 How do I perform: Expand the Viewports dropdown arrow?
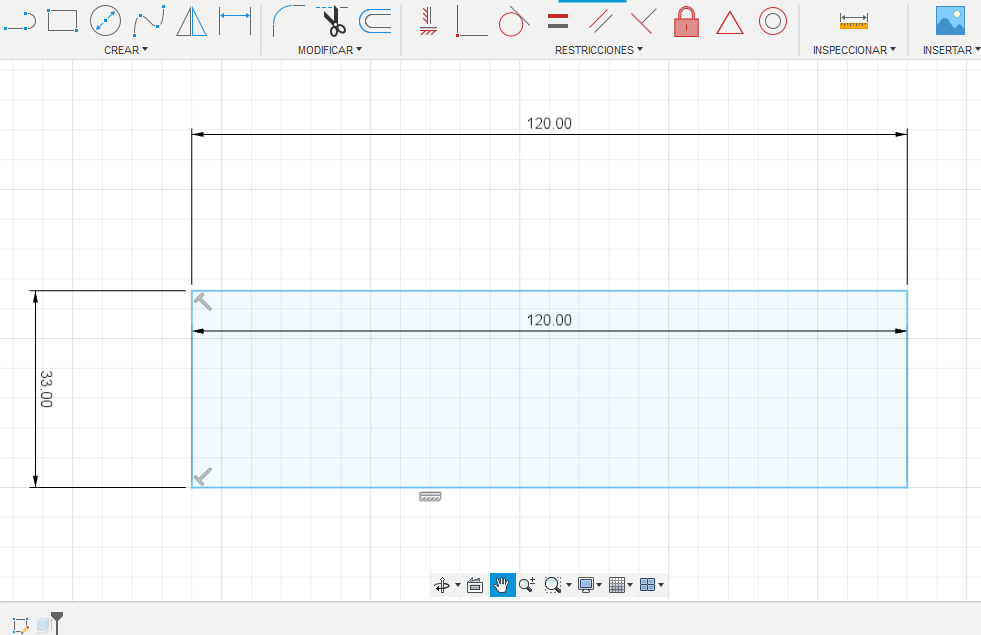point(661,585)
